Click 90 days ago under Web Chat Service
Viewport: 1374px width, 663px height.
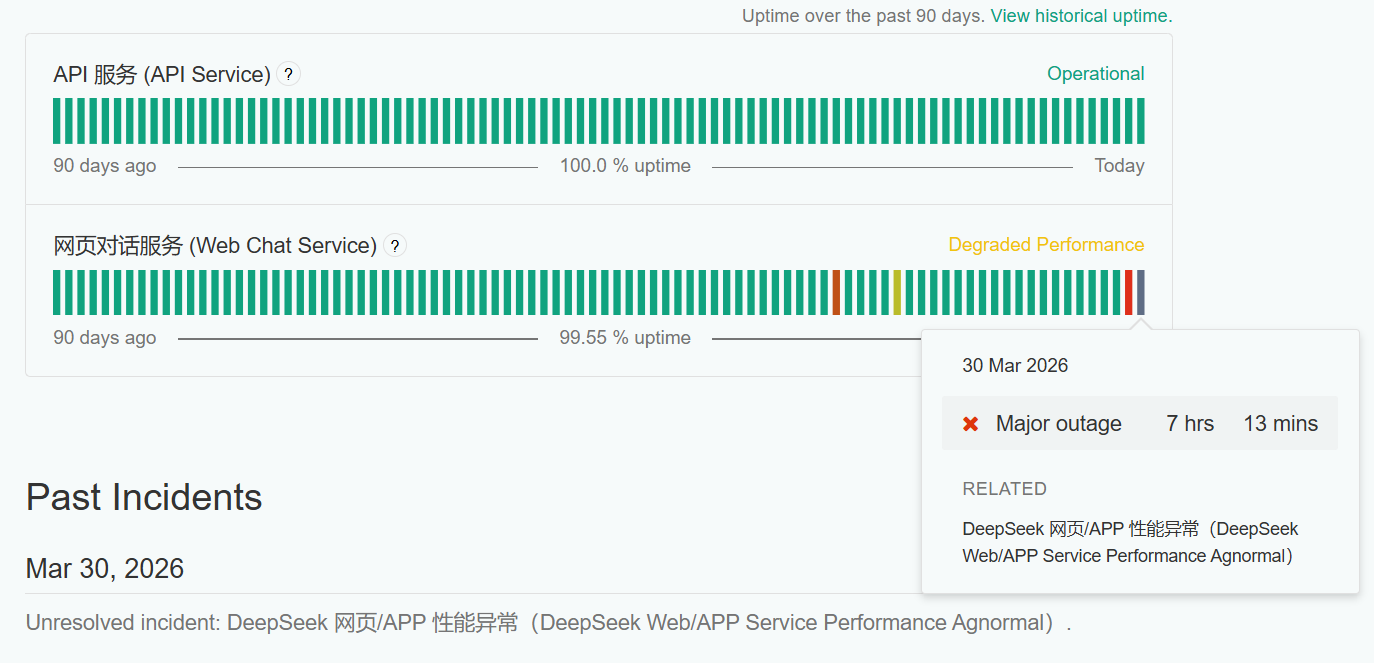(105, 338)
